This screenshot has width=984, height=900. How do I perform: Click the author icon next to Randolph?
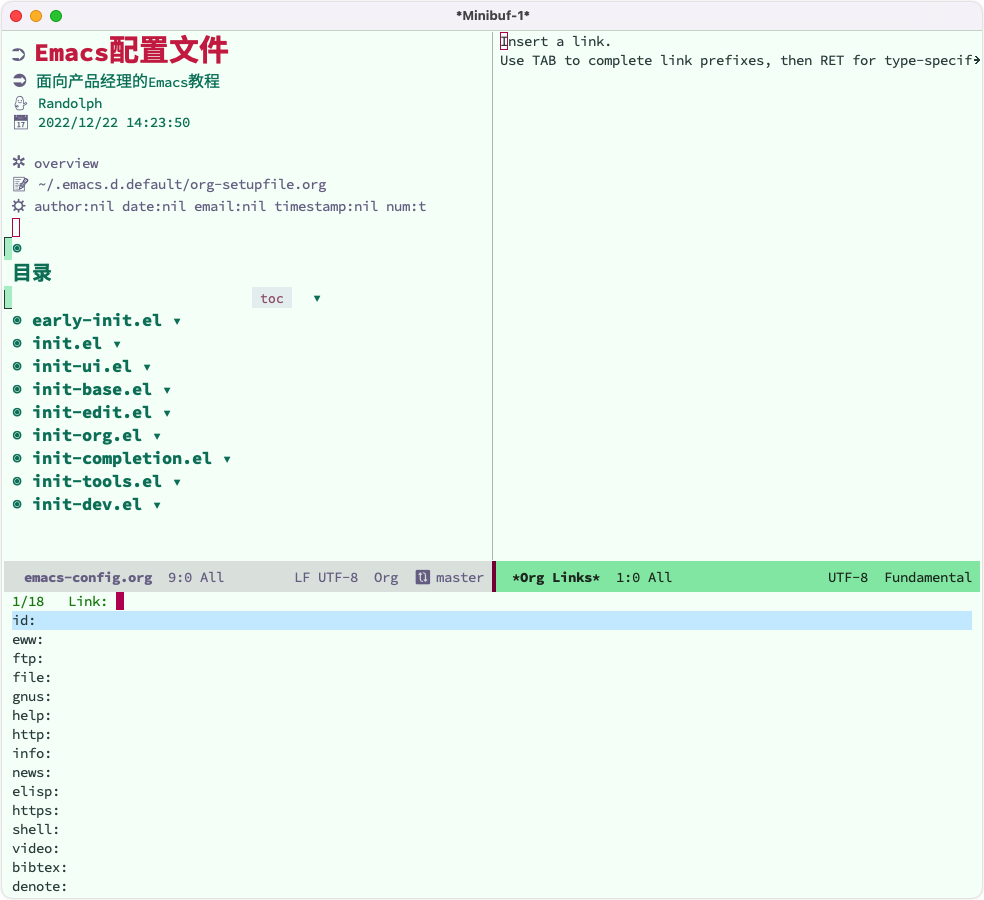click(20, 103)
